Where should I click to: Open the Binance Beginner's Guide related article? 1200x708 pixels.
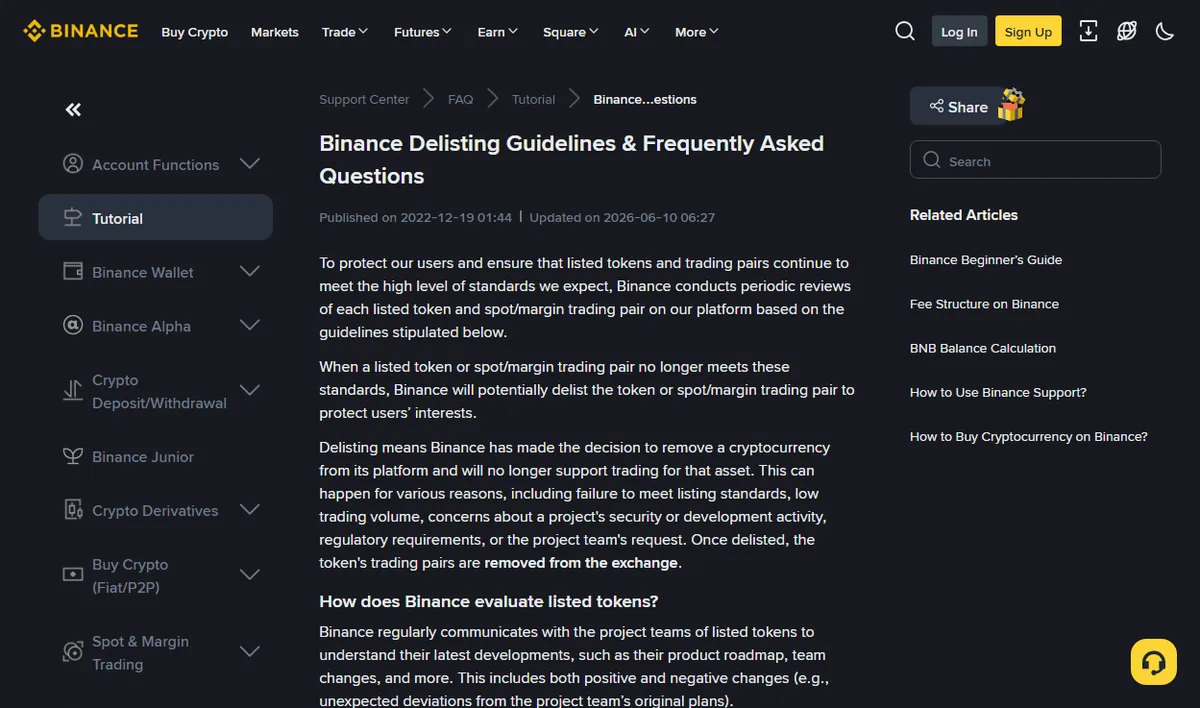coord(986,260)
